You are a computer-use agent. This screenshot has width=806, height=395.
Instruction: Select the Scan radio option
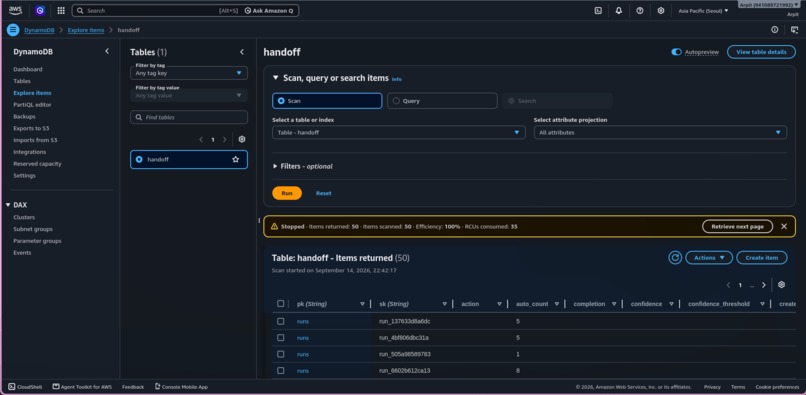(327, 101)
